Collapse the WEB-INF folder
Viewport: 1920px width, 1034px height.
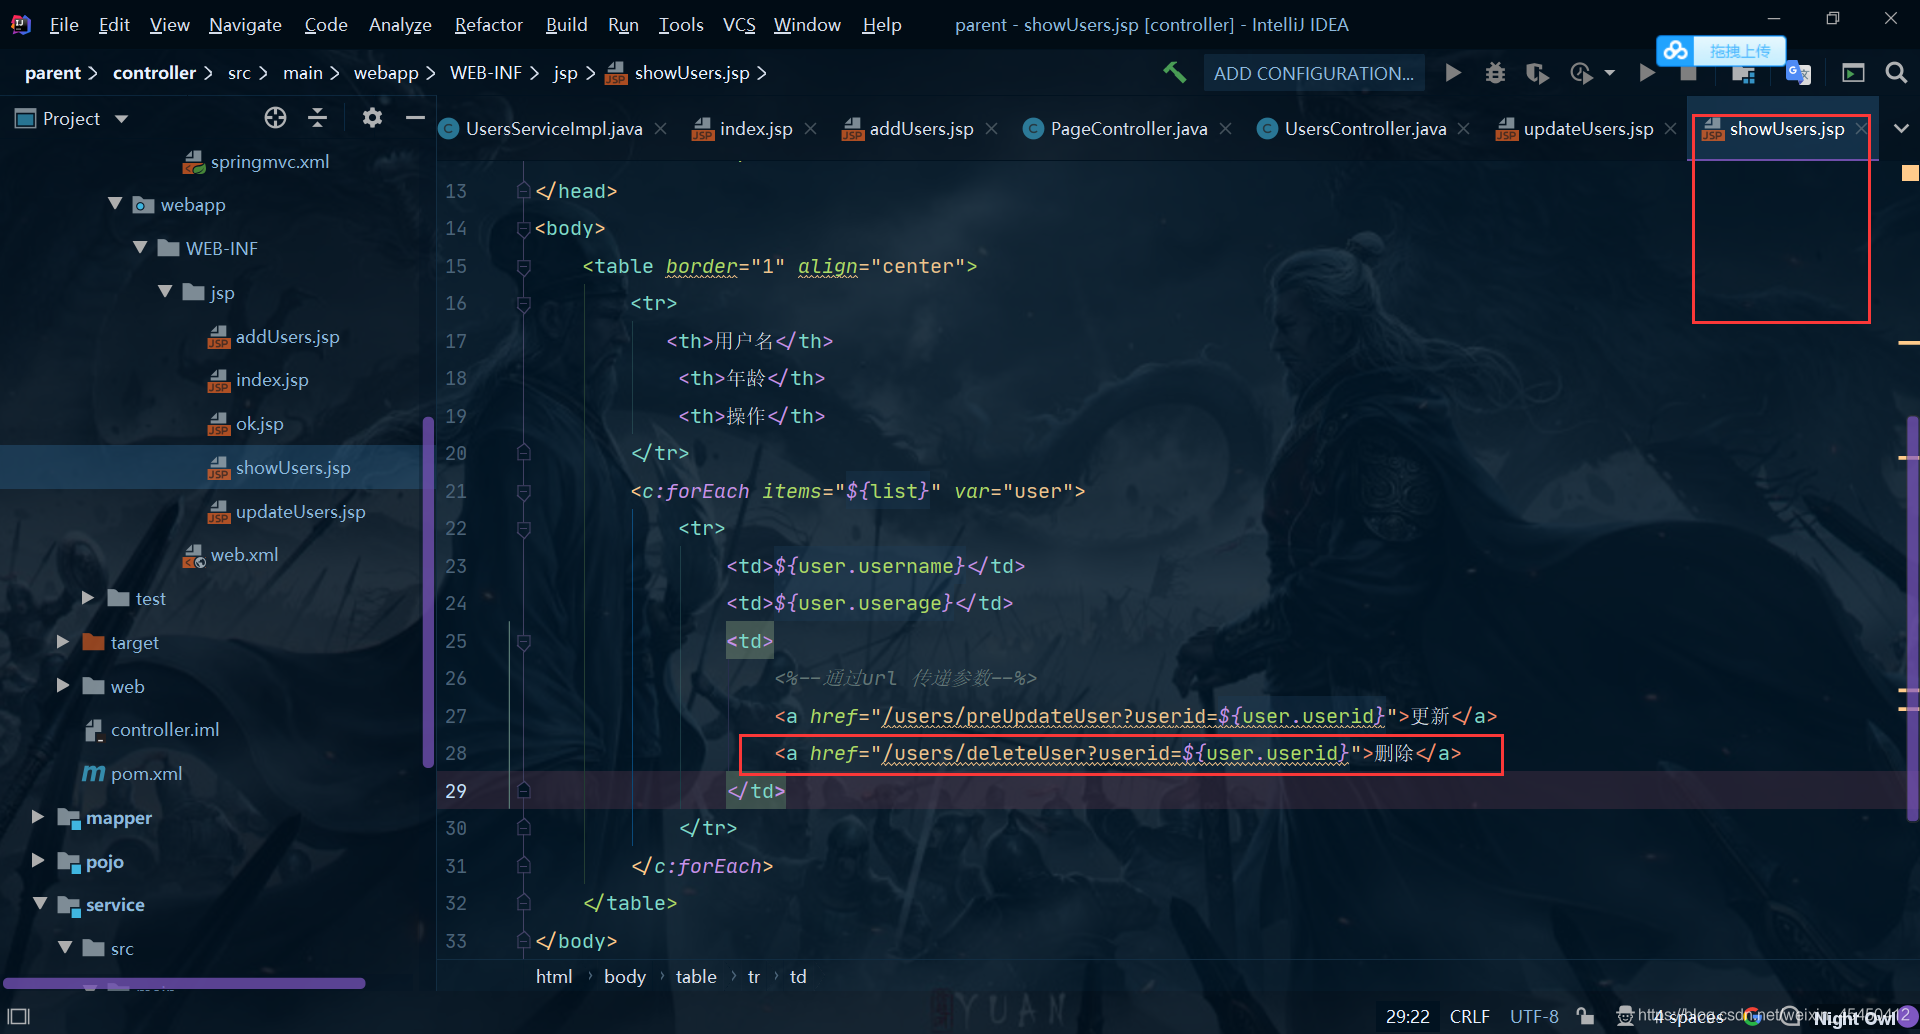click(140, 248)
